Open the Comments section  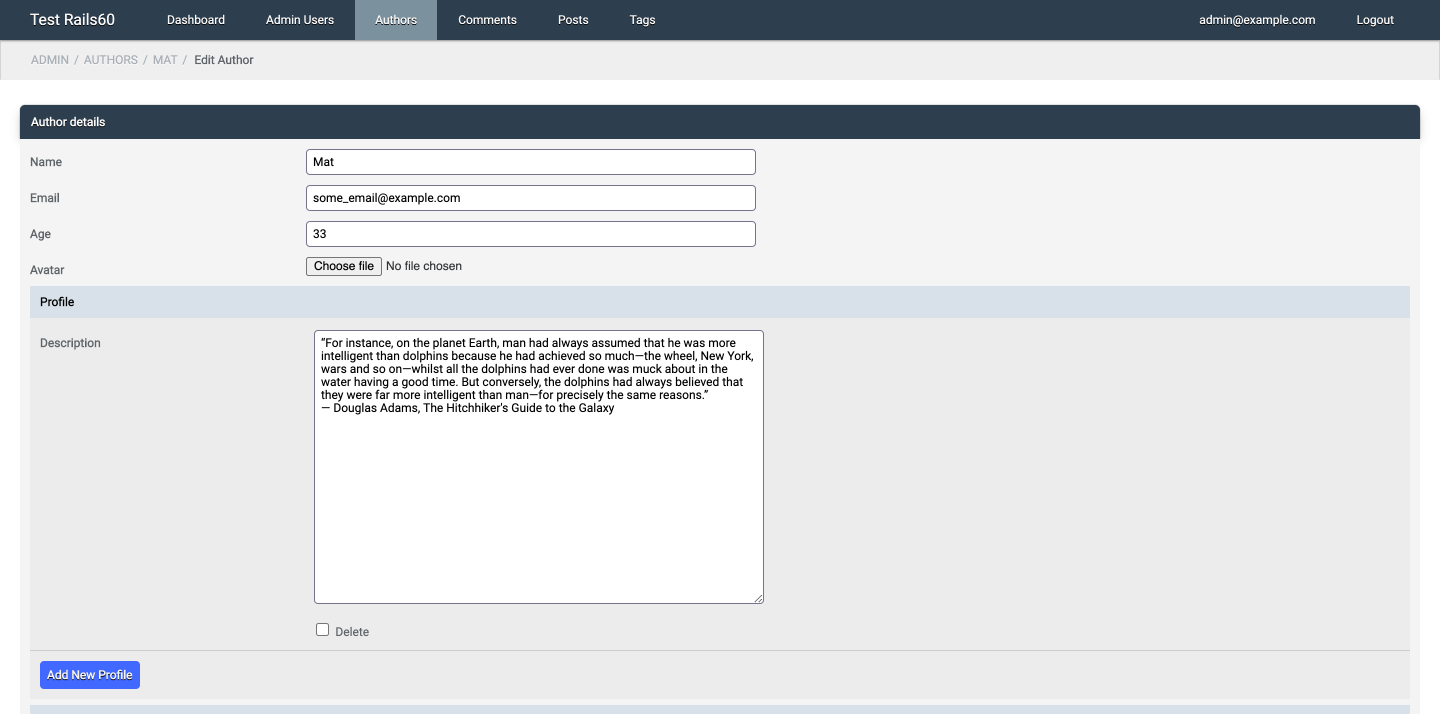[487, 20]
